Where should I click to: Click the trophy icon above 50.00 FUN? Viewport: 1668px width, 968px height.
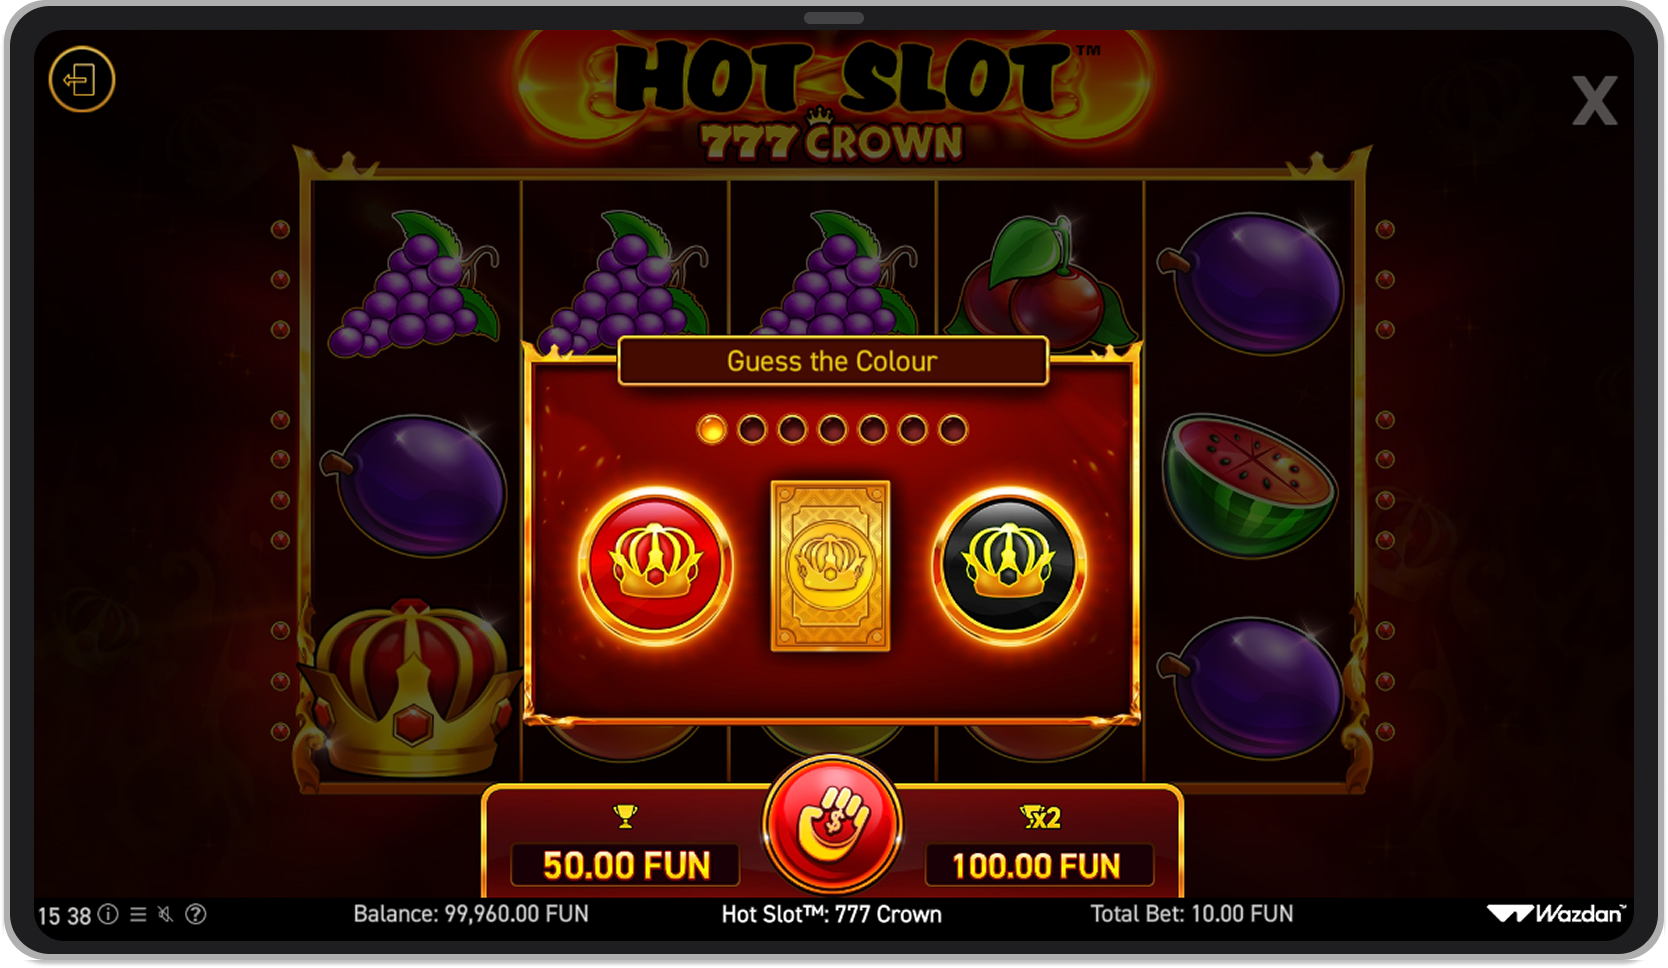625,817
